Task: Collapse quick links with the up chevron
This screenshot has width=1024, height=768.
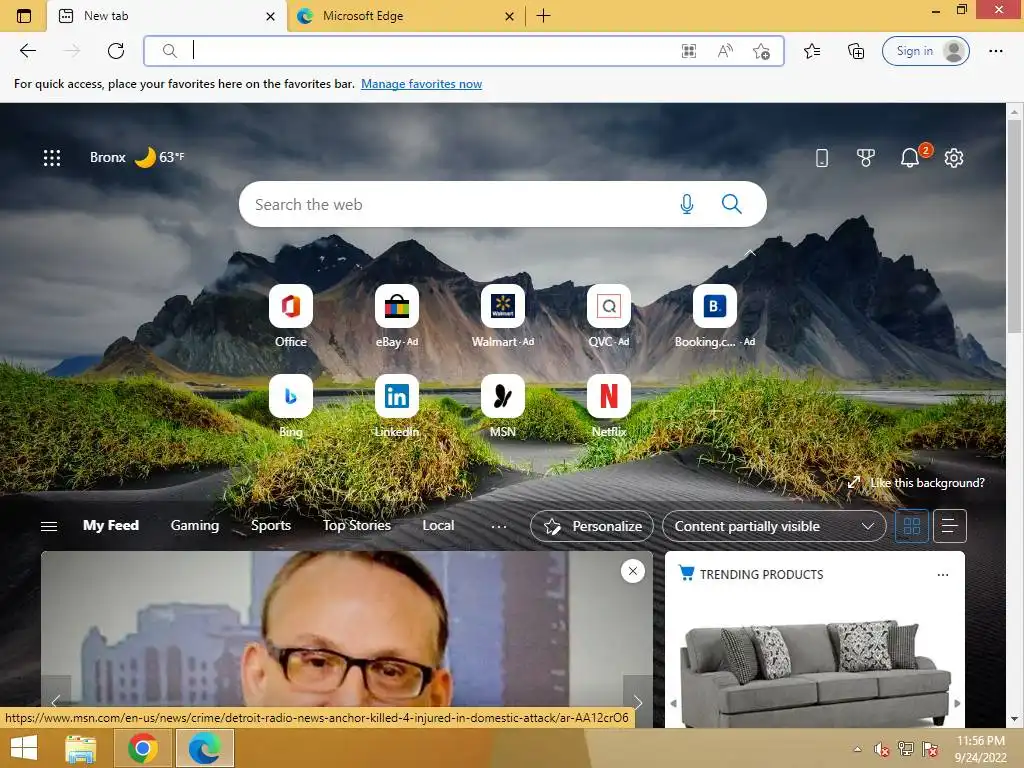Action: pyautogui.click(x=750, y=253)
